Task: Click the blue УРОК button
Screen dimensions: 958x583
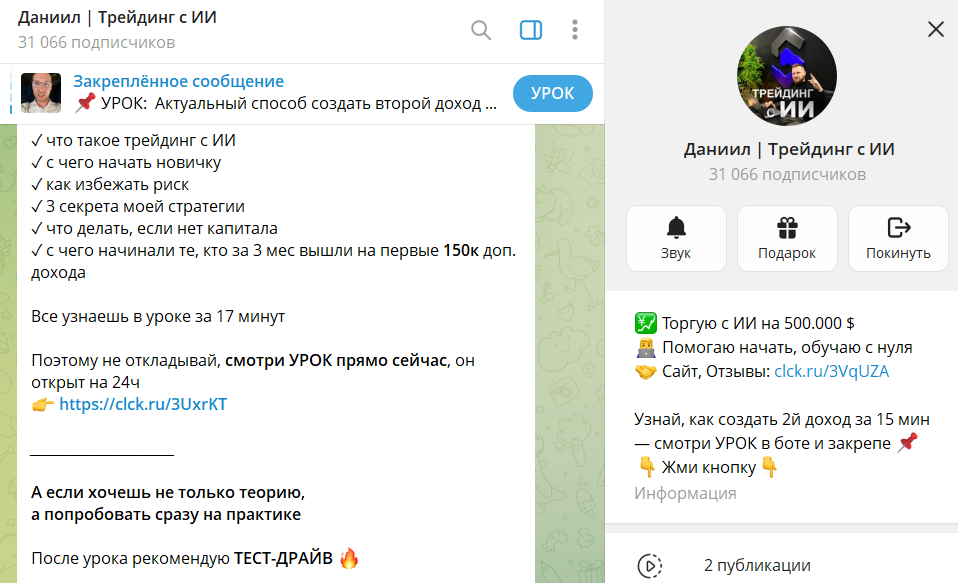Action: (x=552, y=94)
